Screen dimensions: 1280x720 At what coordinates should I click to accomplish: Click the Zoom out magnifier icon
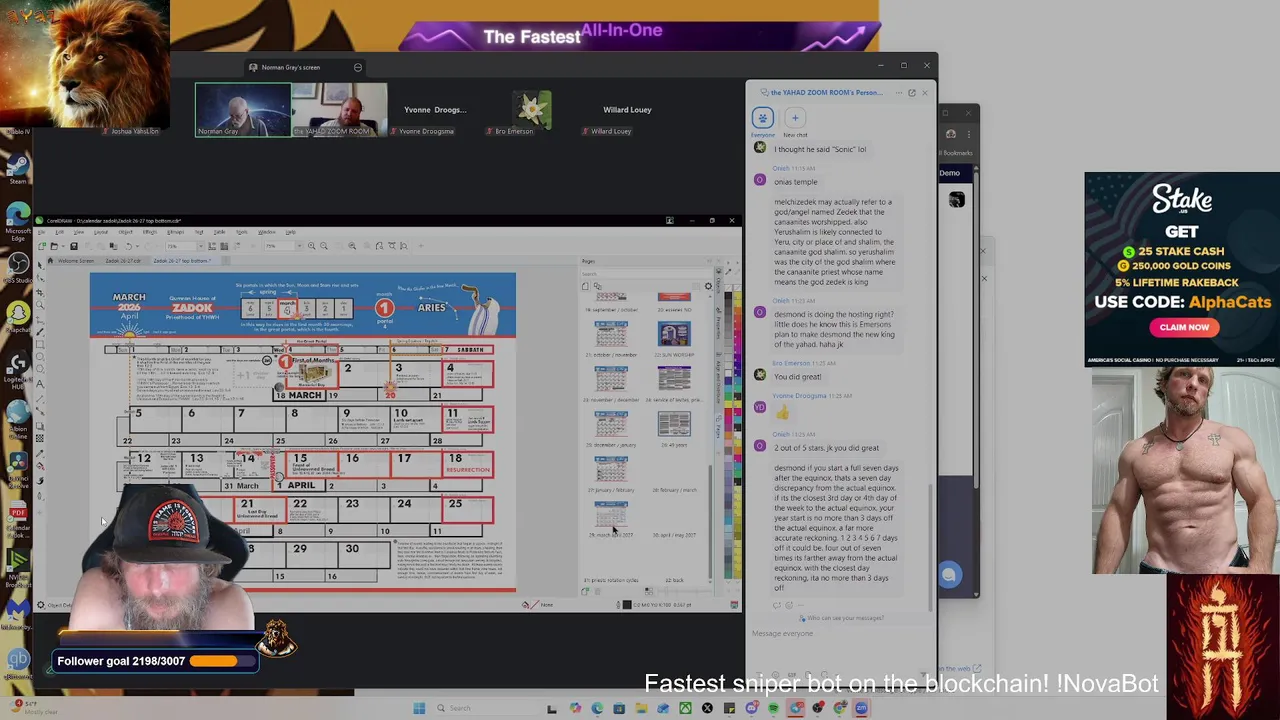coord(324,246)
